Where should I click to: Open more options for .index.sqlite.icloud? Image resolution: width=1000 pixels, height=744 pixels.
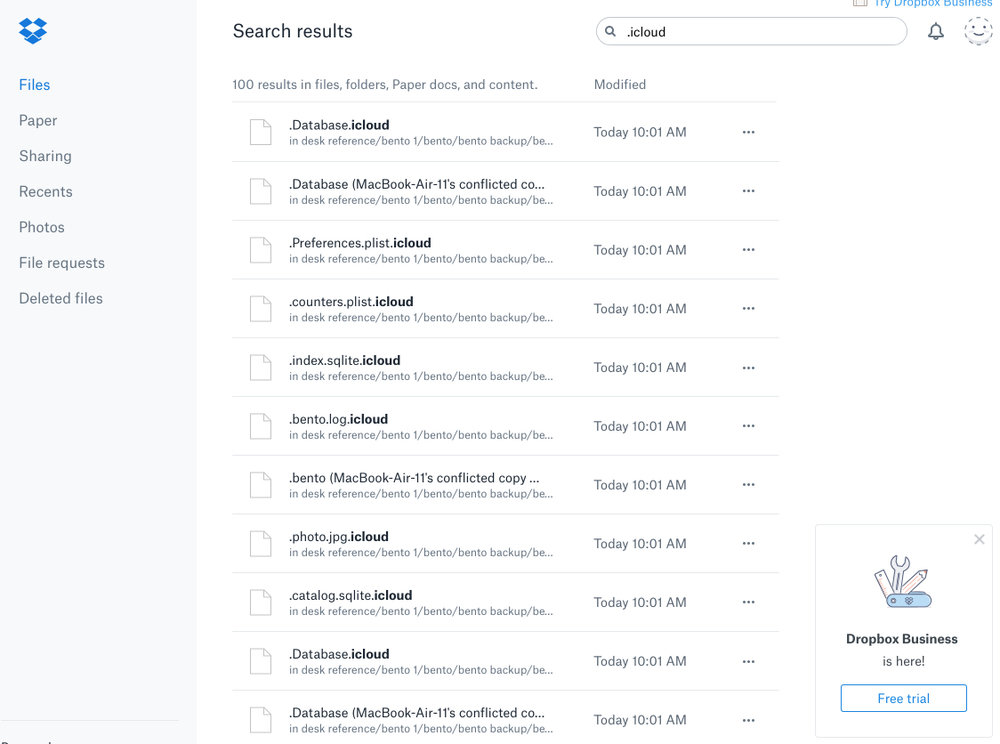click(748, 368)
